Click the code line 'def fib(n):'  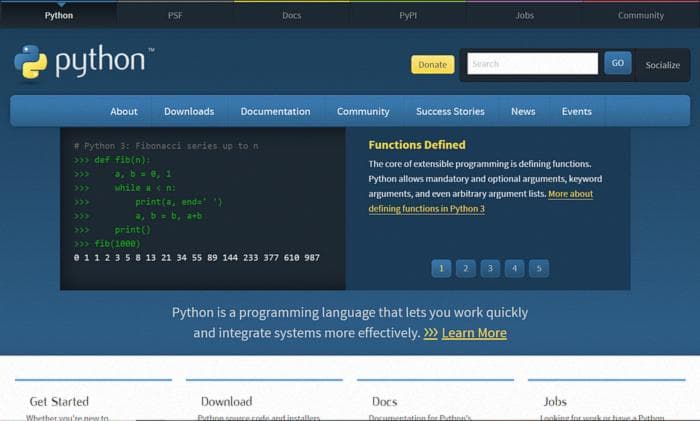122,160
